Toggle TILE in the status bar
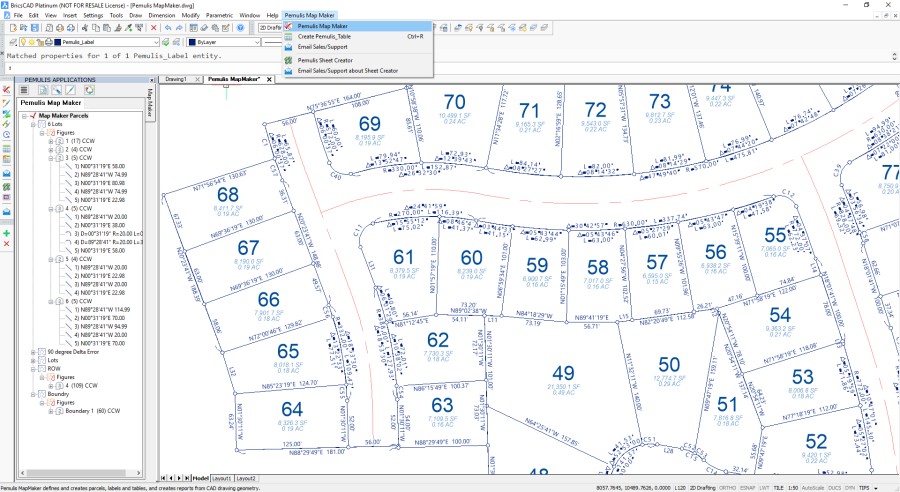Image resolution: width=900 pixels, height=492 pixels. tap(779, 487)
